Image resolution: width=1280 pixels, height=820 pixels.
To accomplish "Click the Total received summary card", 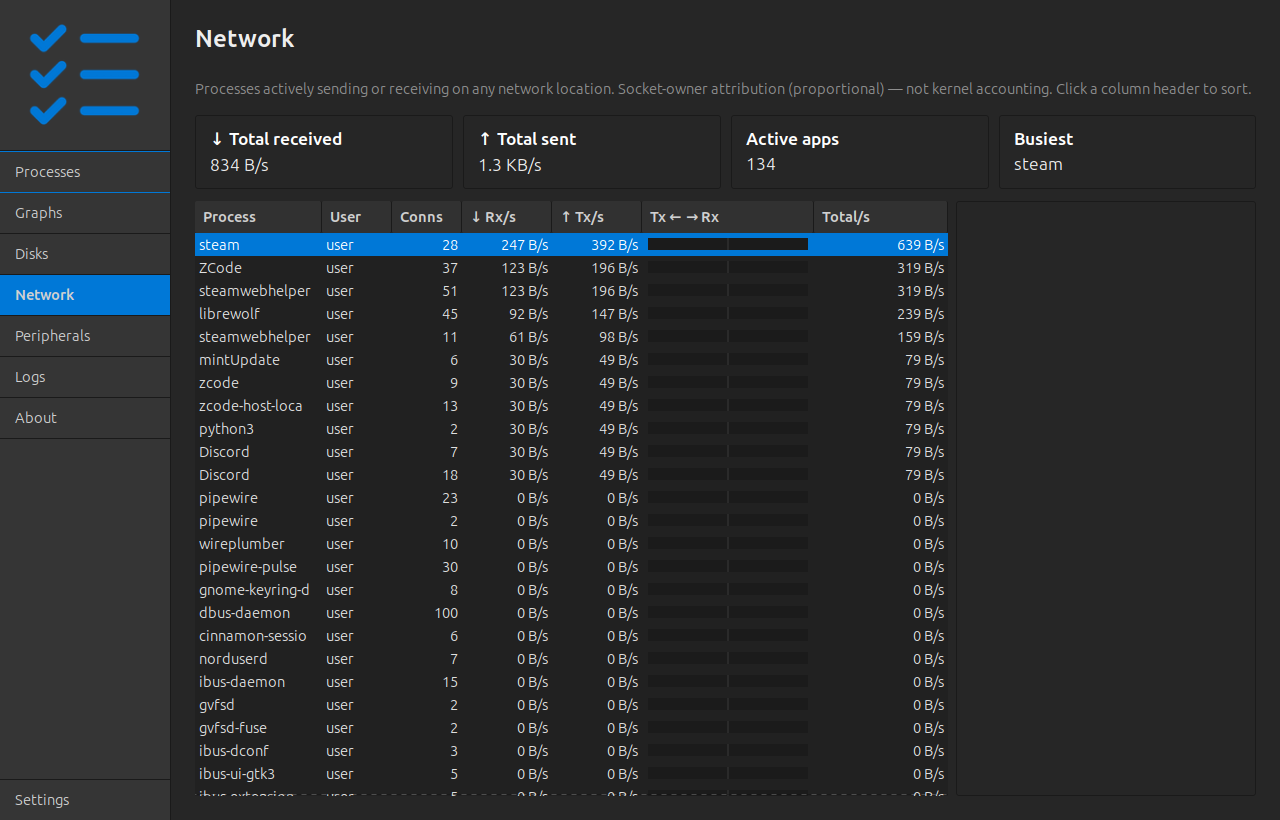I will click(x=324, y=152).
